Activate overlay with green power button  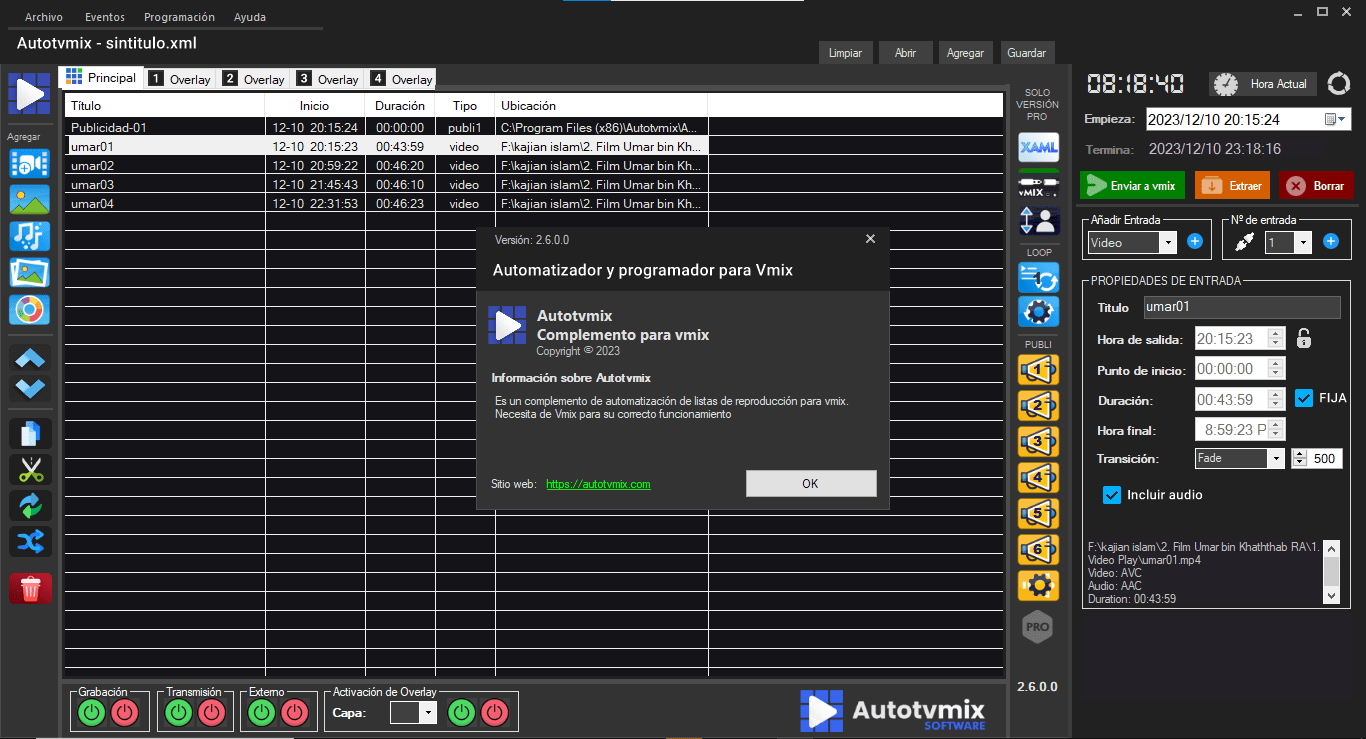click(461, 713)
